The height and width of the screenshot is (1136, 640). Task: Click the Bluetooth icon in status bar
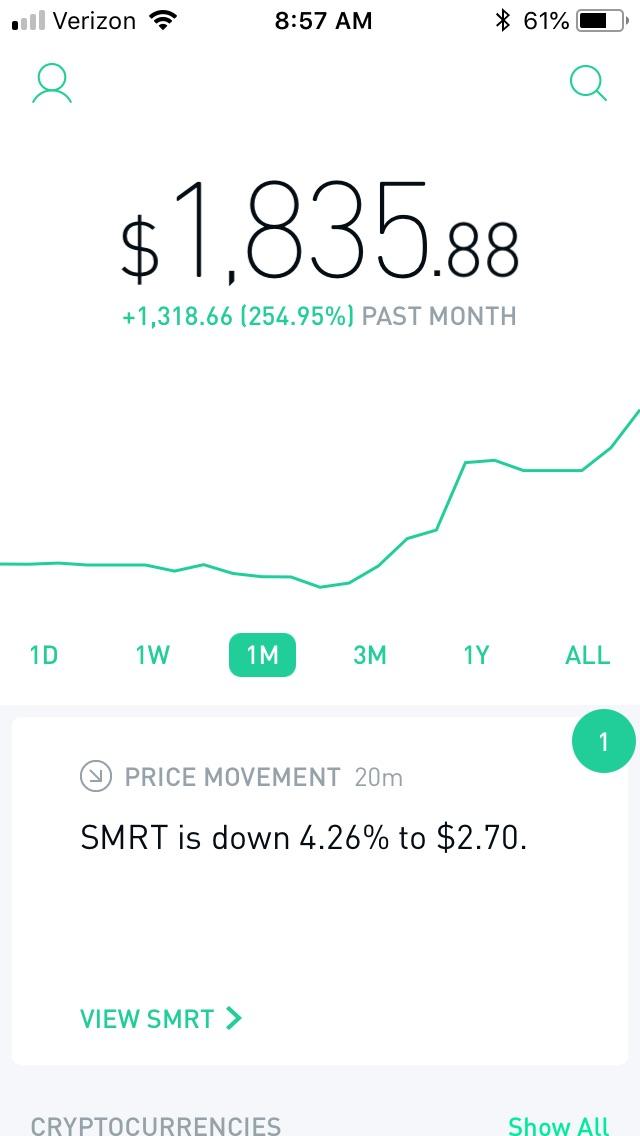point(502,19)
